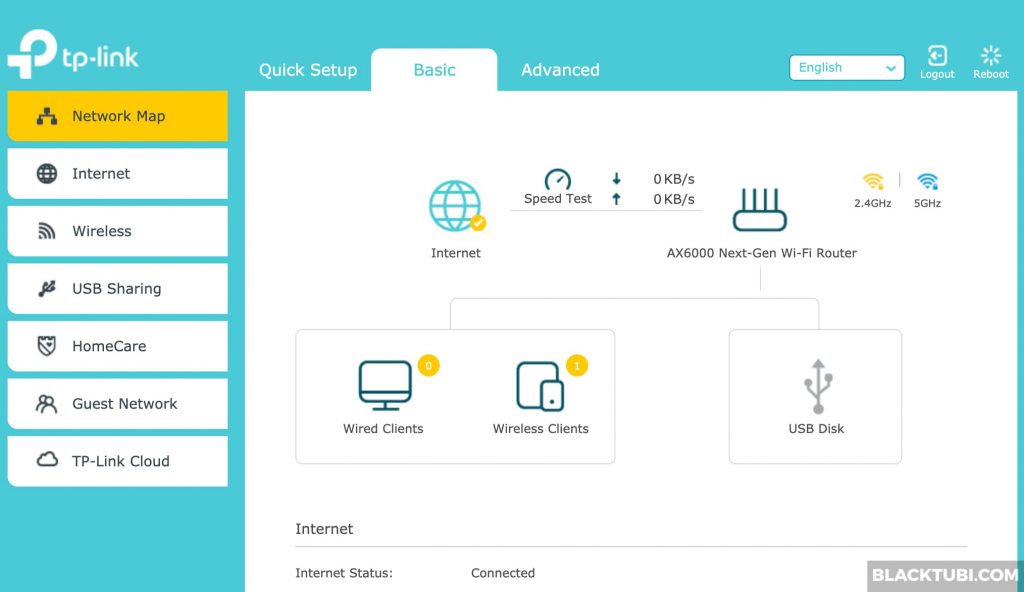This screenshot has width=1024, height=592.
Task: Open the Network Map sidebar item
Action: pyautogui.click(x=118, y=116)
